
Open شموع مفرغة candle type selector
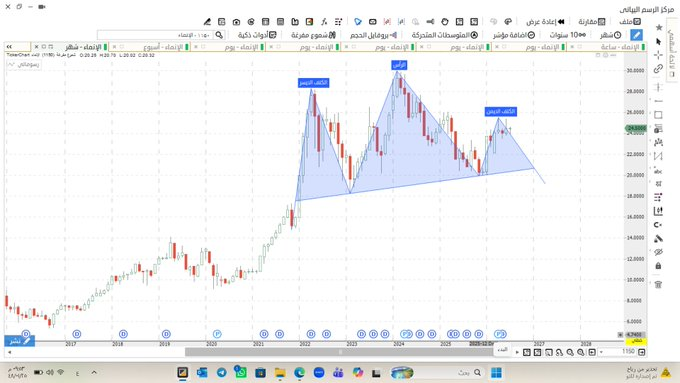click(314, 35)
